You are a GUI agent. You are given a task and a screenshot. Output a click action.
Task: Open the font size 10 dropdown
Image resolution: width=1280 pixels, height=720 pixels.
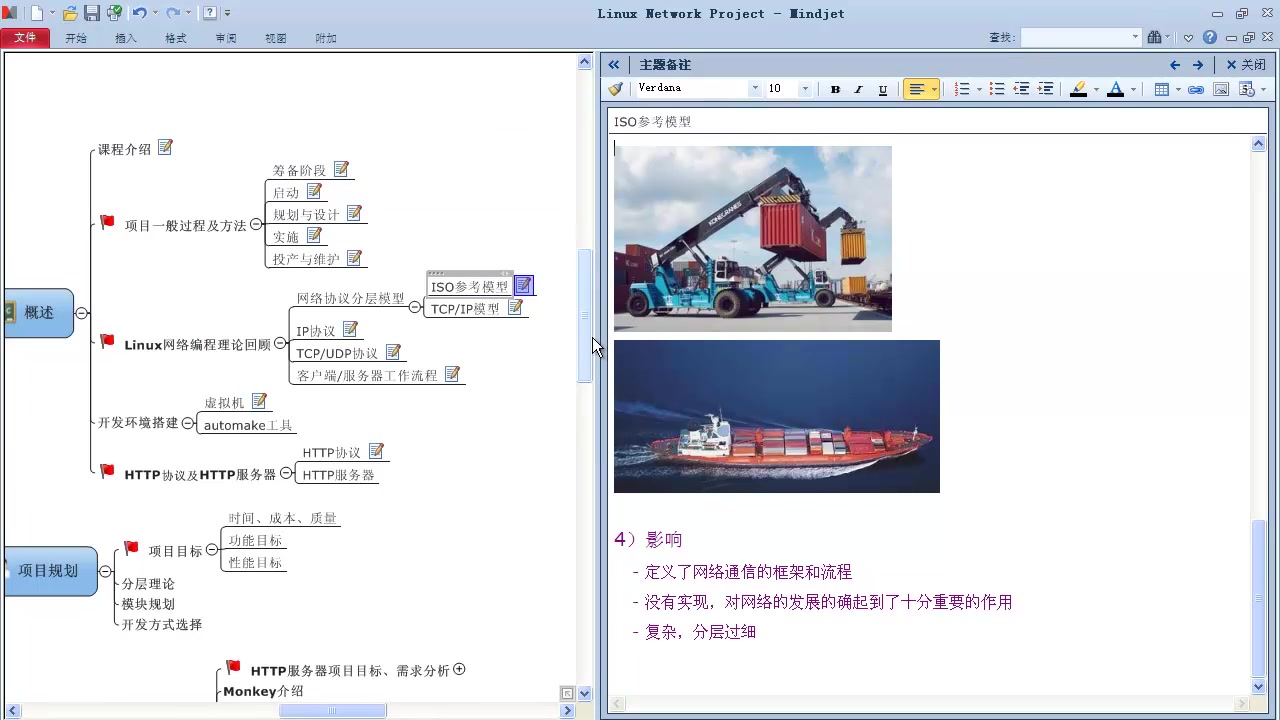pos(805,89)
